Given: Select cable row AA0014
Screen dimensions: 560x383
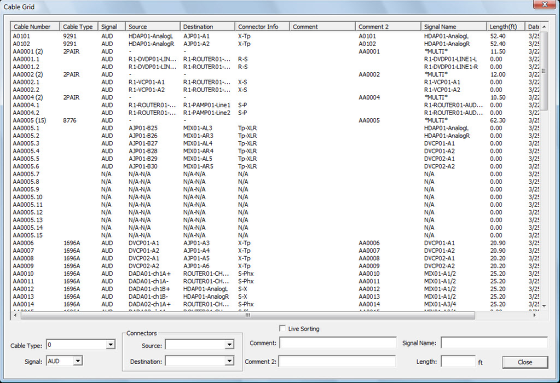Looking at the screenshot, I should [274, 304].
